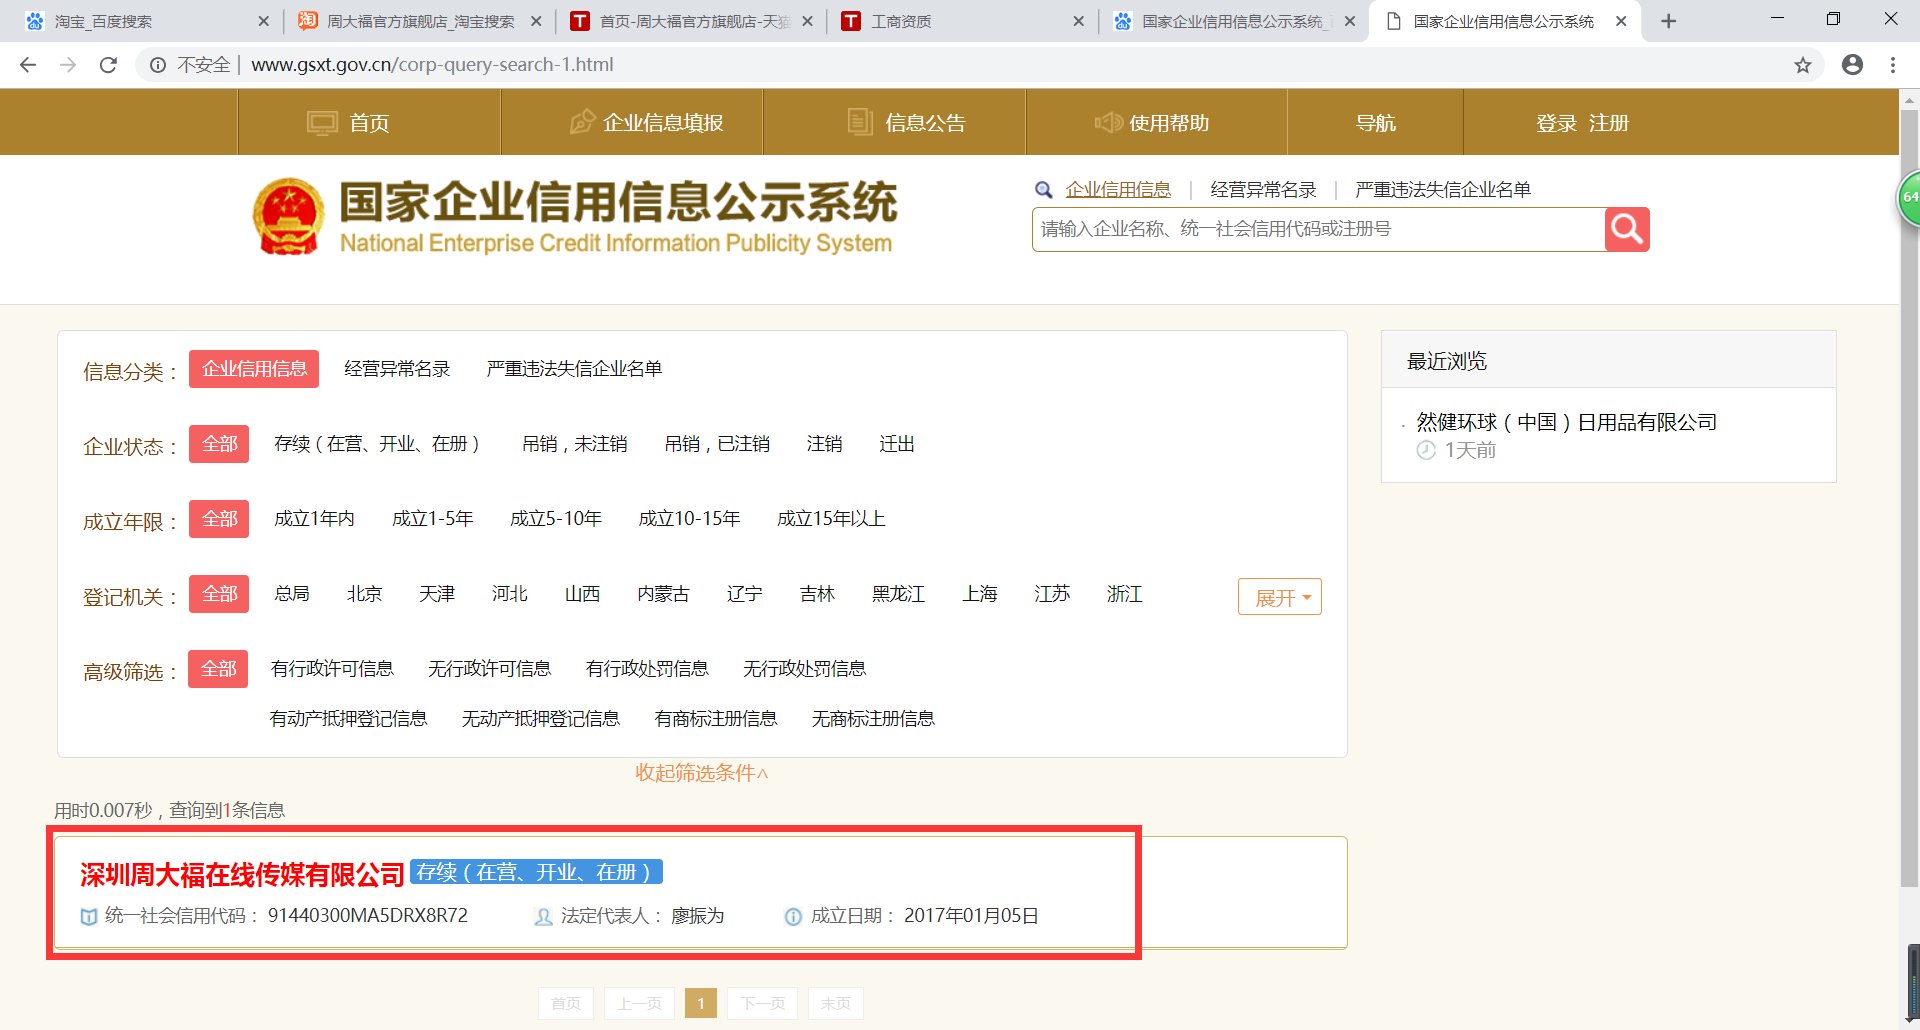The width and height of the screenshot is (1920, 1030).
Task: Enable the 有商标注册信息 advanced filter
Action: pos(716,718)
